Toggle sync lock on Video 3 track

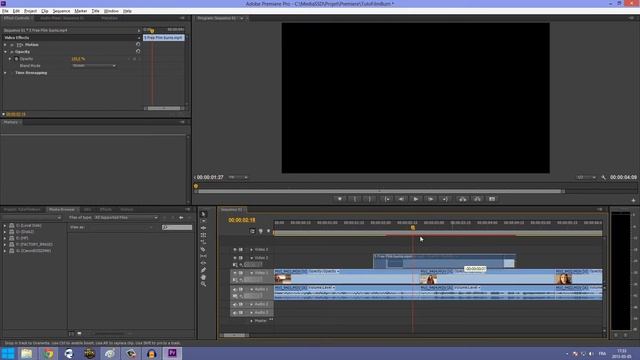[x=241, y=249]
